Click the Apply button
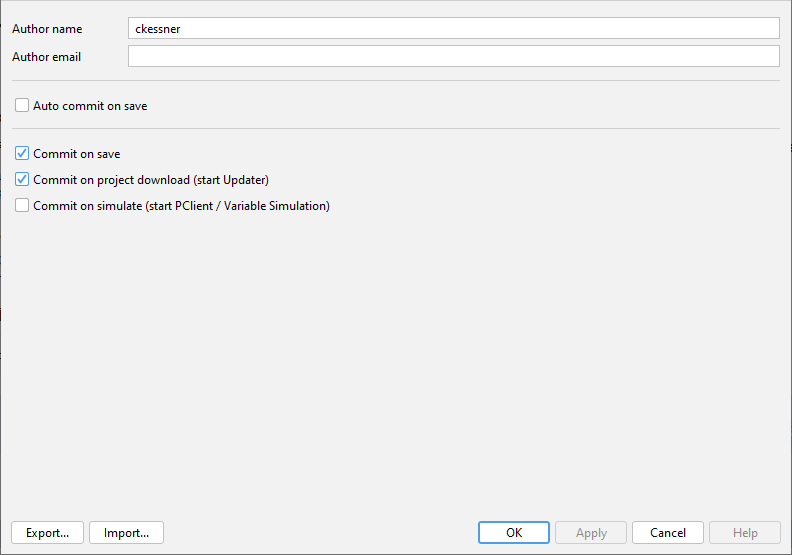 point(591,533)
